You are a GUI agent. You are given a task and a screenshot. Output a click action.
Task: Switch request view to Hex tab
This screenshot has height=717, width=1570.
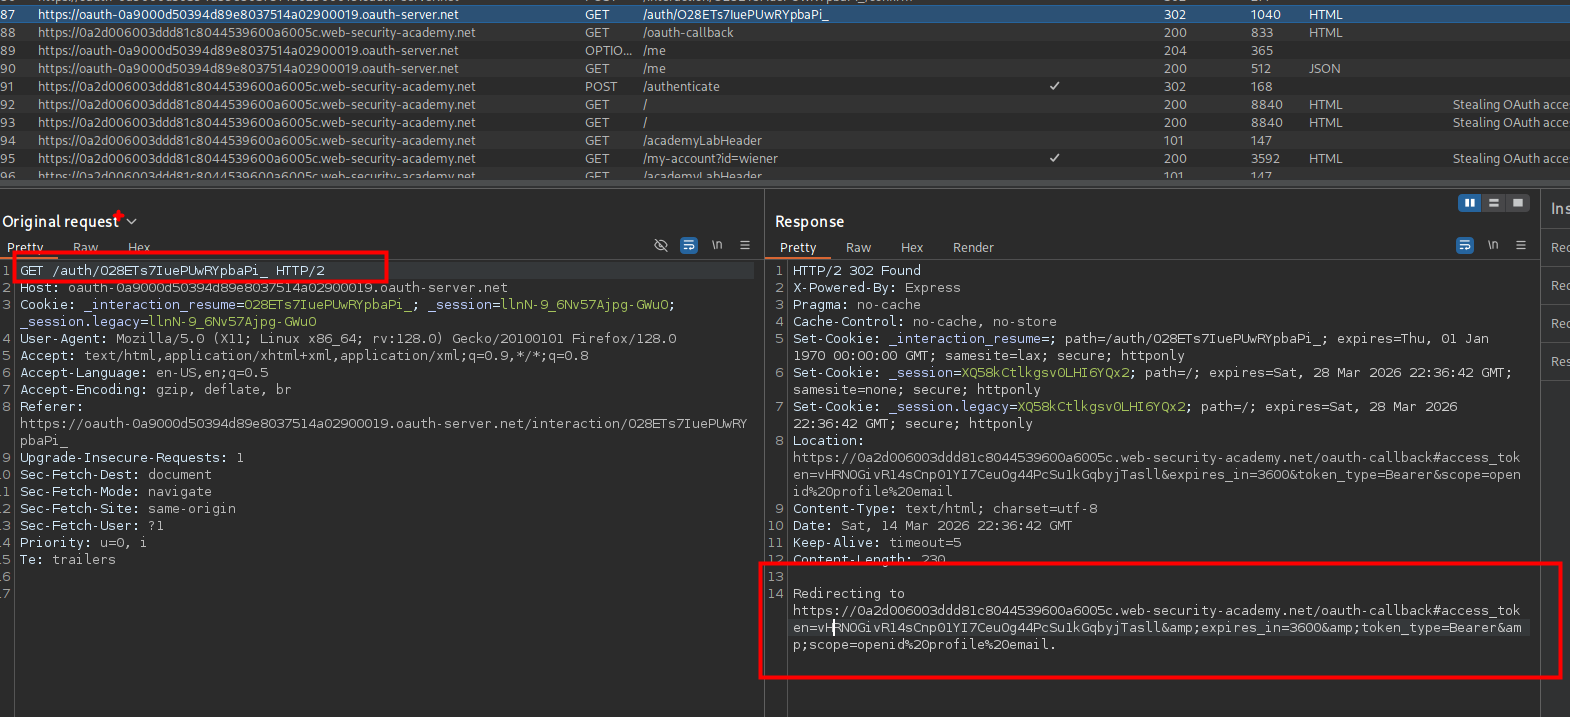point(139,248)
